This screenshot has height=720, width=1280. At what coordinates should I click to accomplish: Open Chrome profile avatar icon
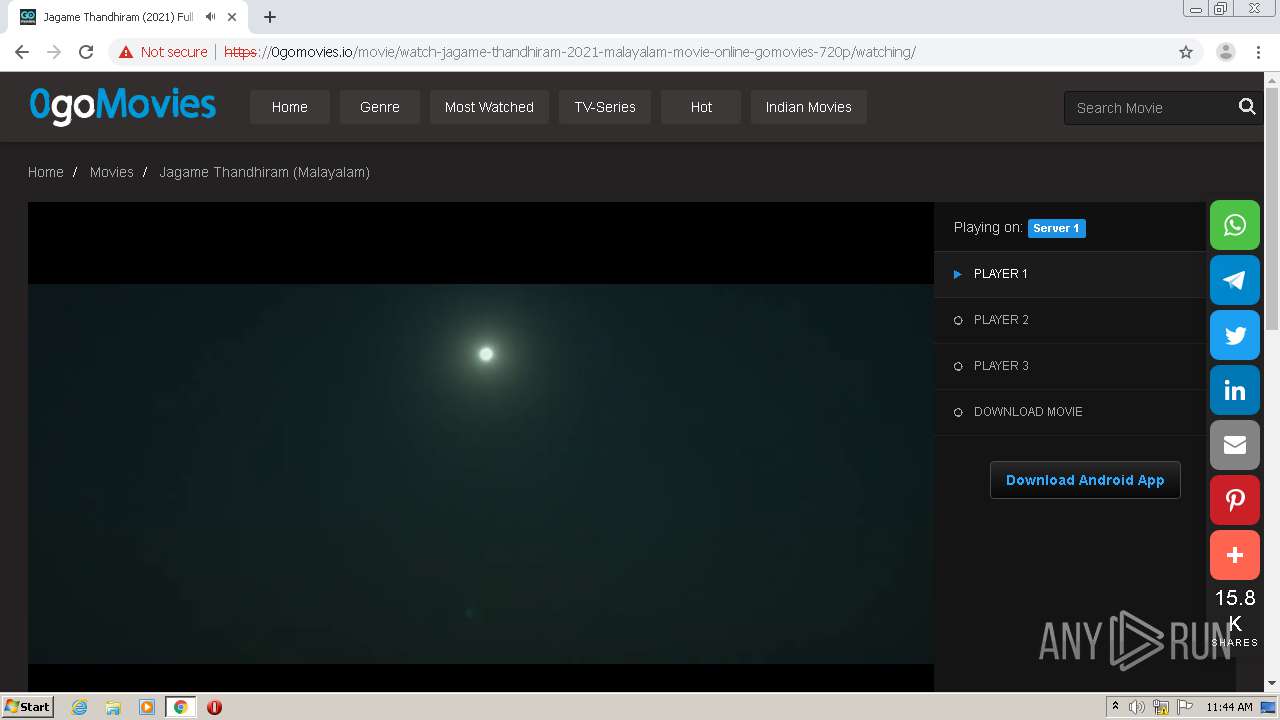click(1225, 52)
